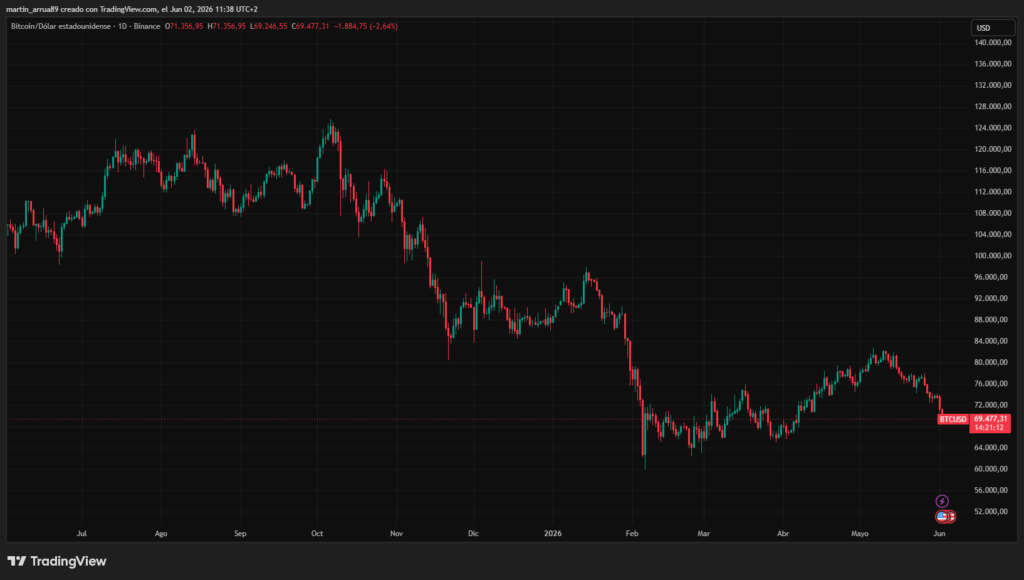
Task: Click the low value L69.246,55
Action: tap(268, 26)
